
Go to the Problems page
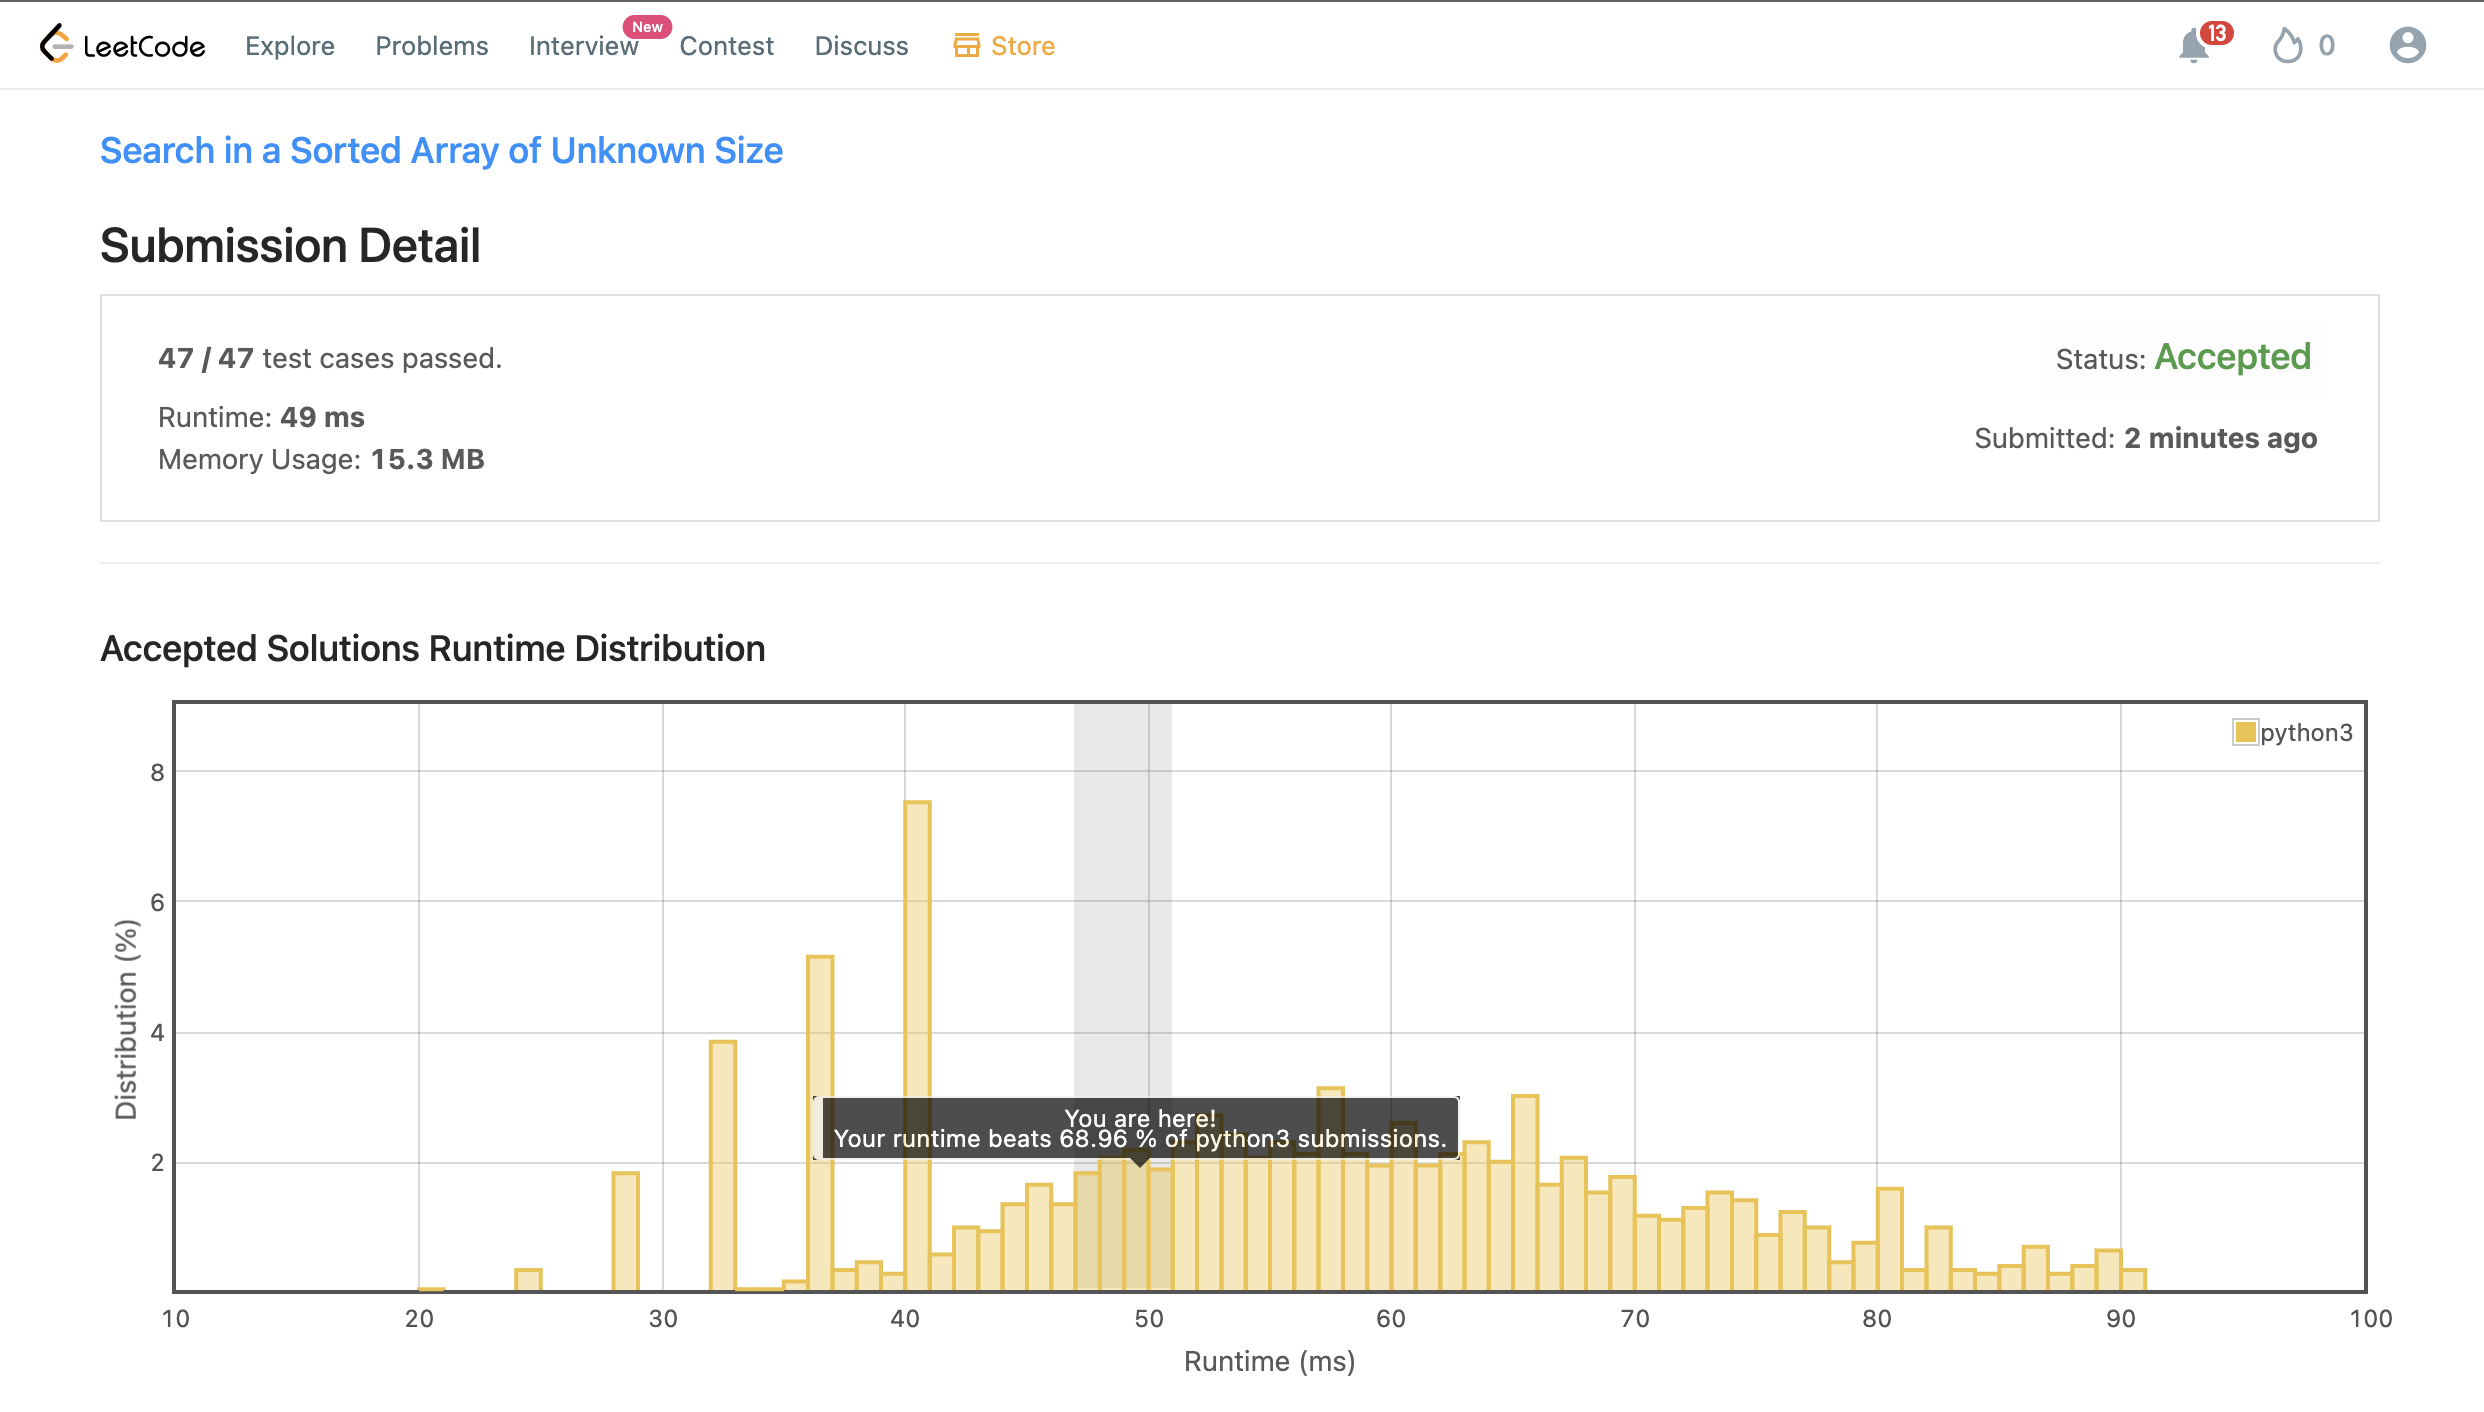432,46
